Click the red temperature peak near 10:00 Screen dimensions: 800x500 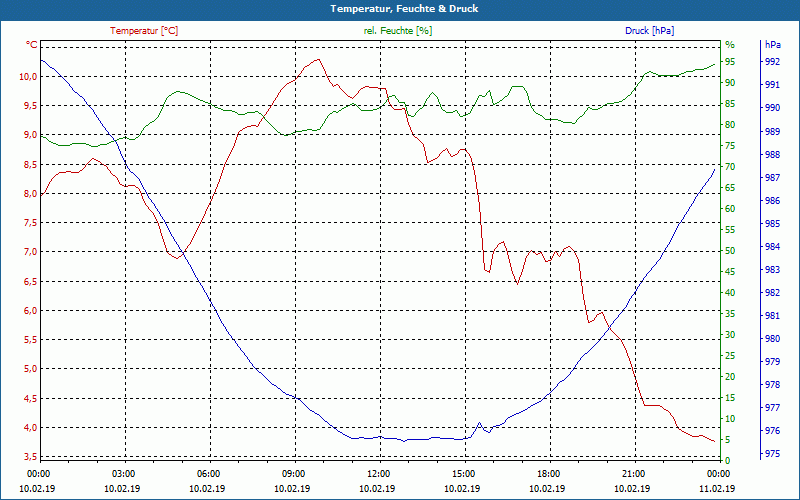[318, 59]
